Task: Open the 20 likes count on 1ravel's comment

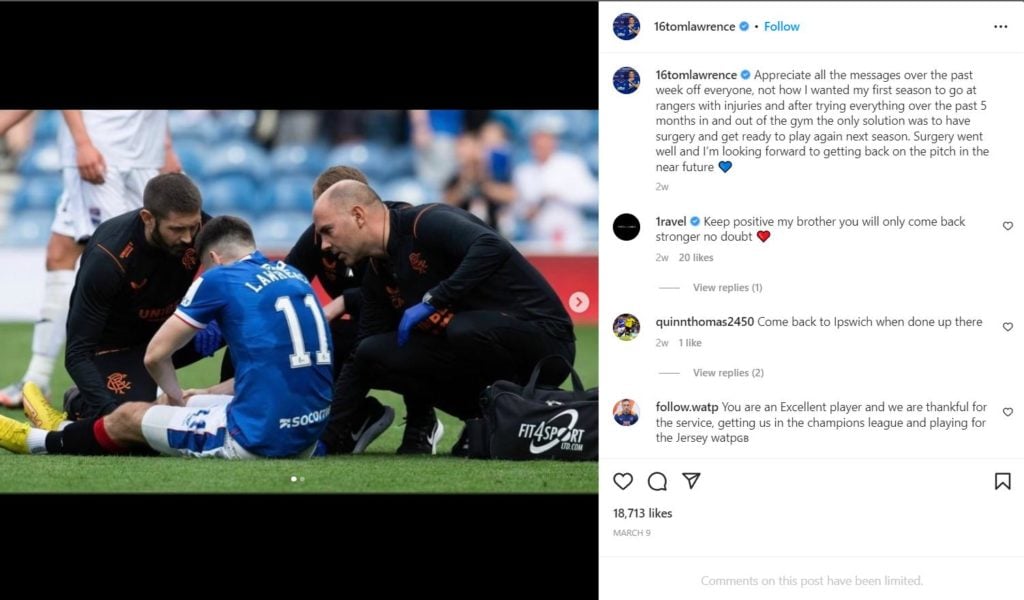Action: 696,257
